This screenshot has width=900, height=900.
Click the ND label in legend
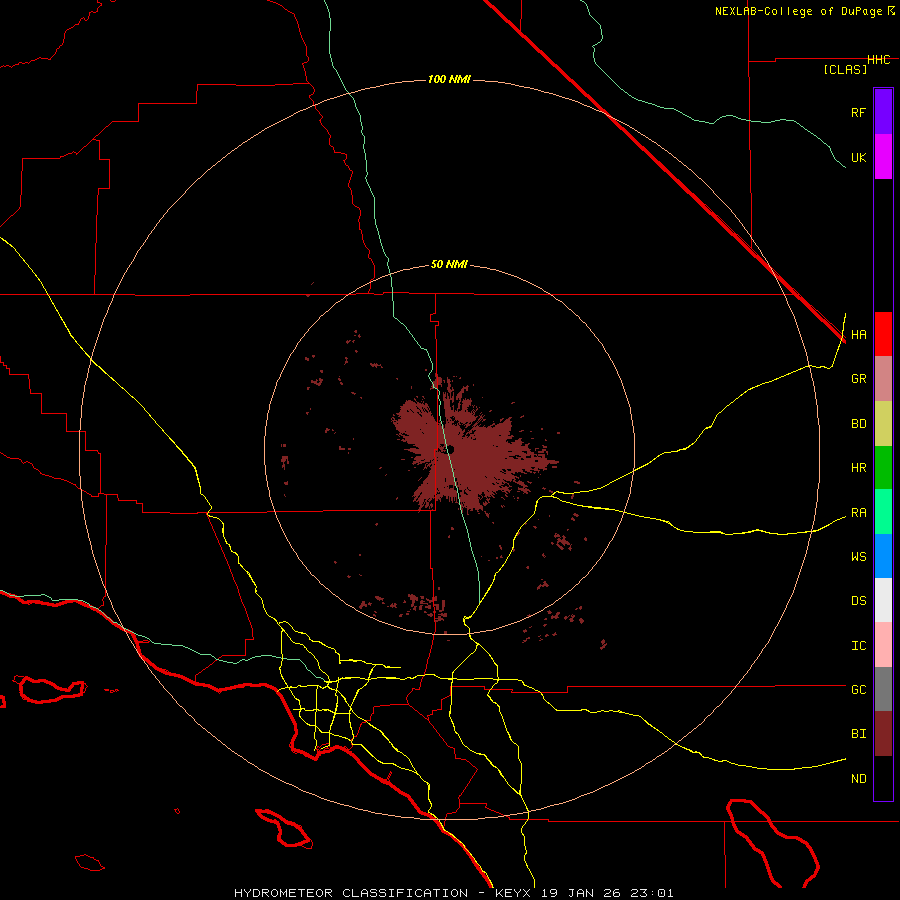click(x=858, y=778)
